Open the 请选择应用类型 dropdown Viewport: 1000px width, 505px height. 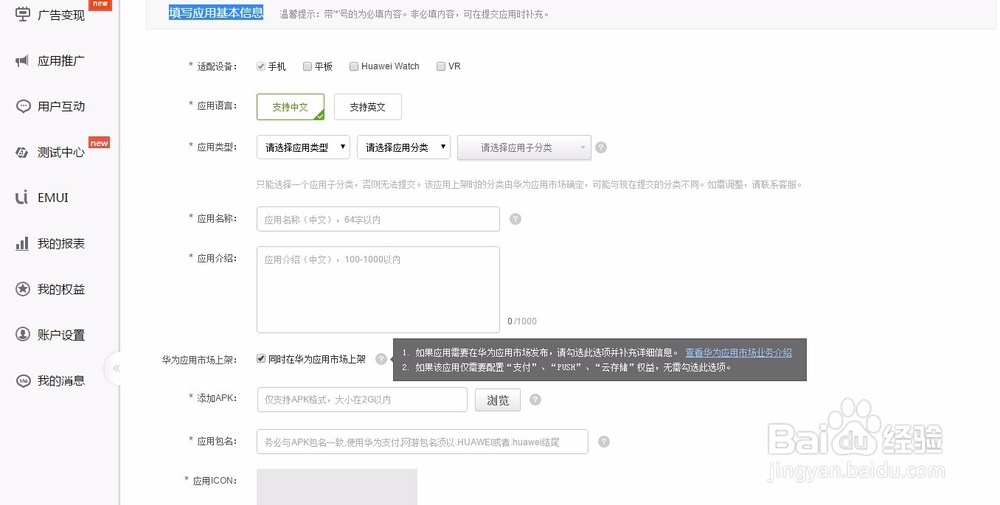click(304, 147)
